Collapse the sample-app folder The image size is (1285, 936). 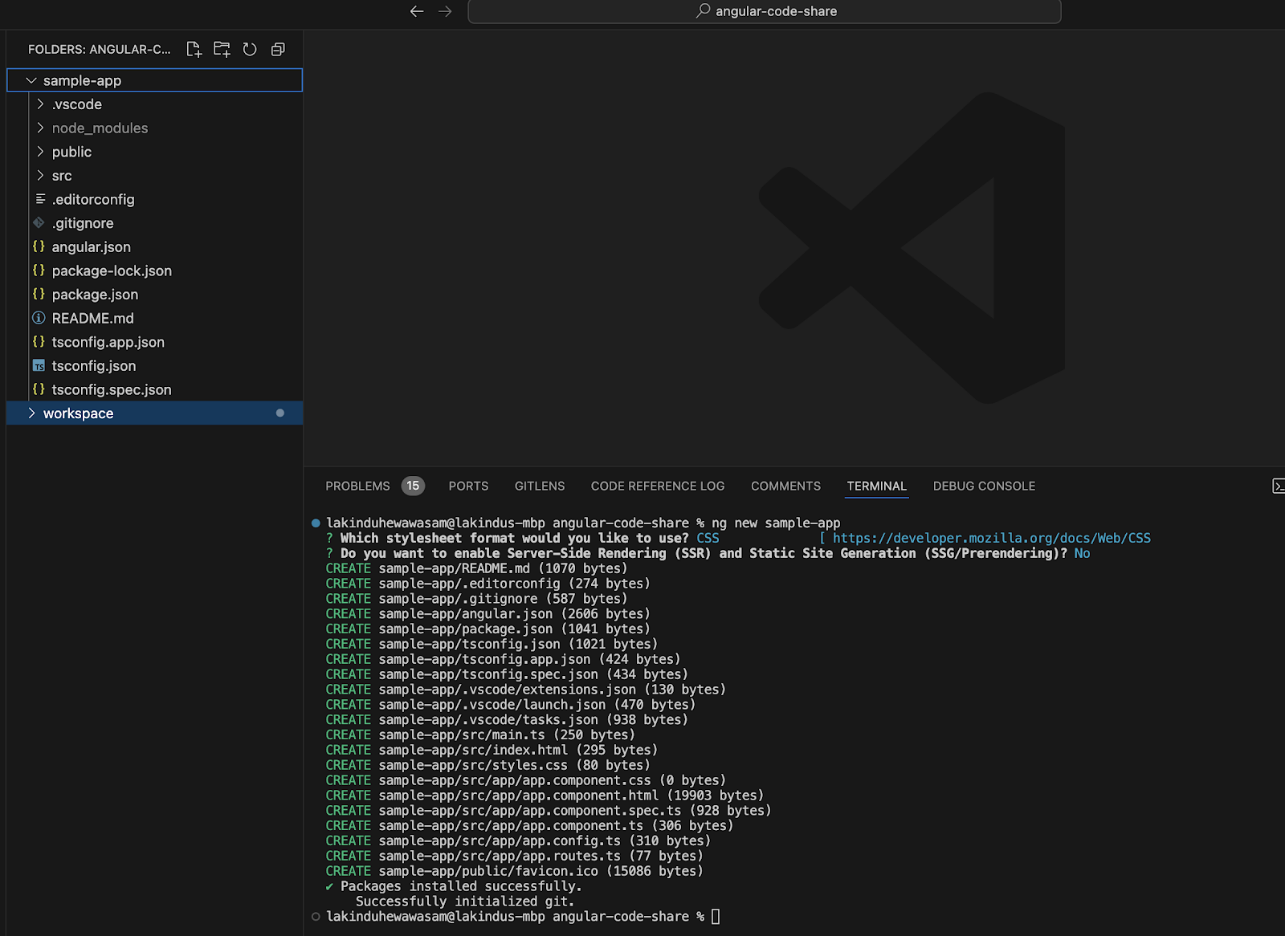click(82, 80)
